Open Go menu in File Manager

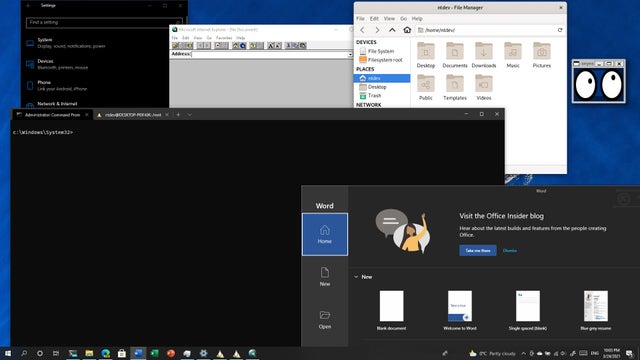(403, 19)
